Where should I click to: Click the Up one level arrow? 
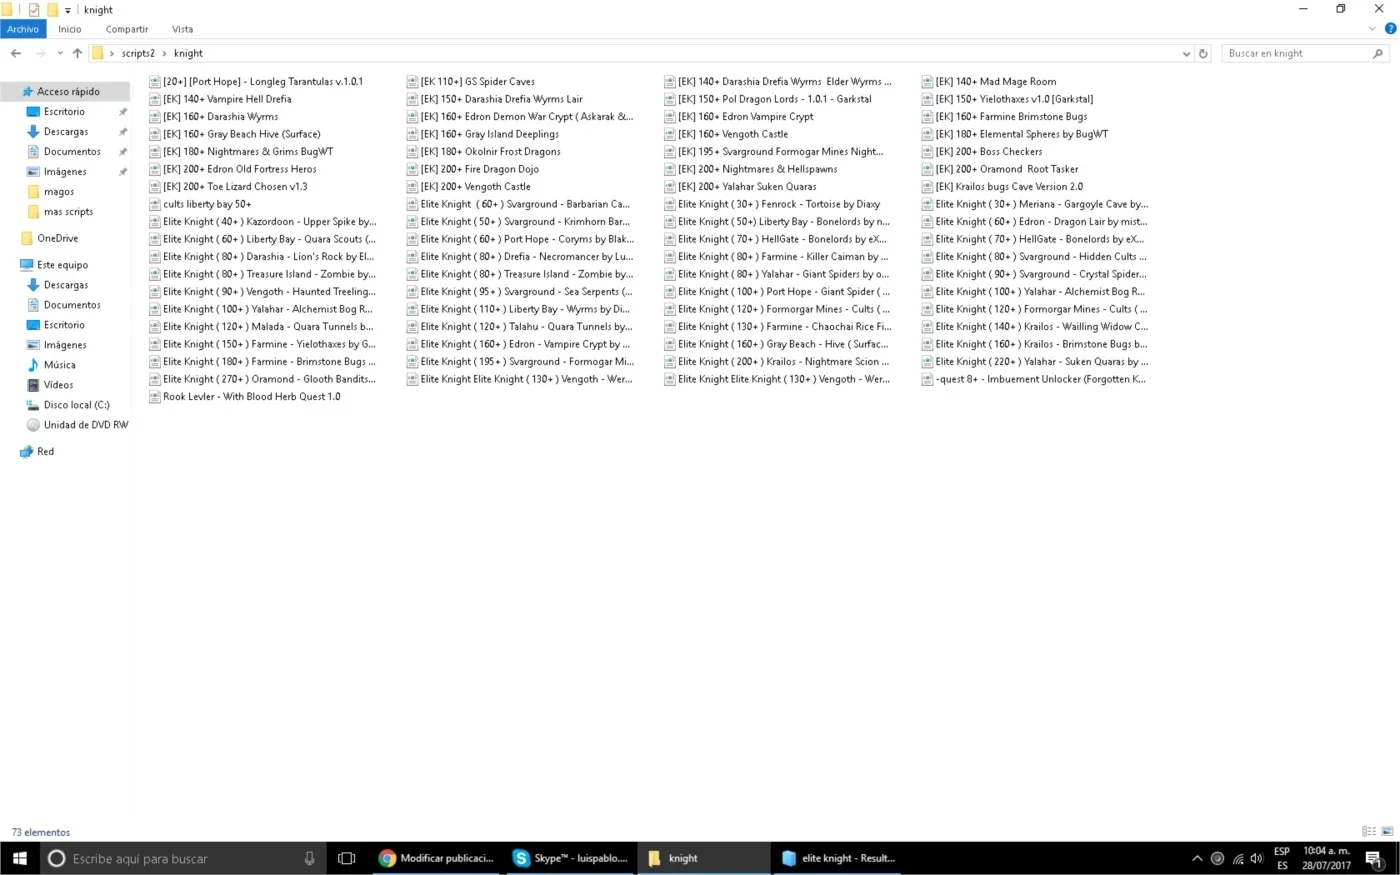click(x=77, y=53)
